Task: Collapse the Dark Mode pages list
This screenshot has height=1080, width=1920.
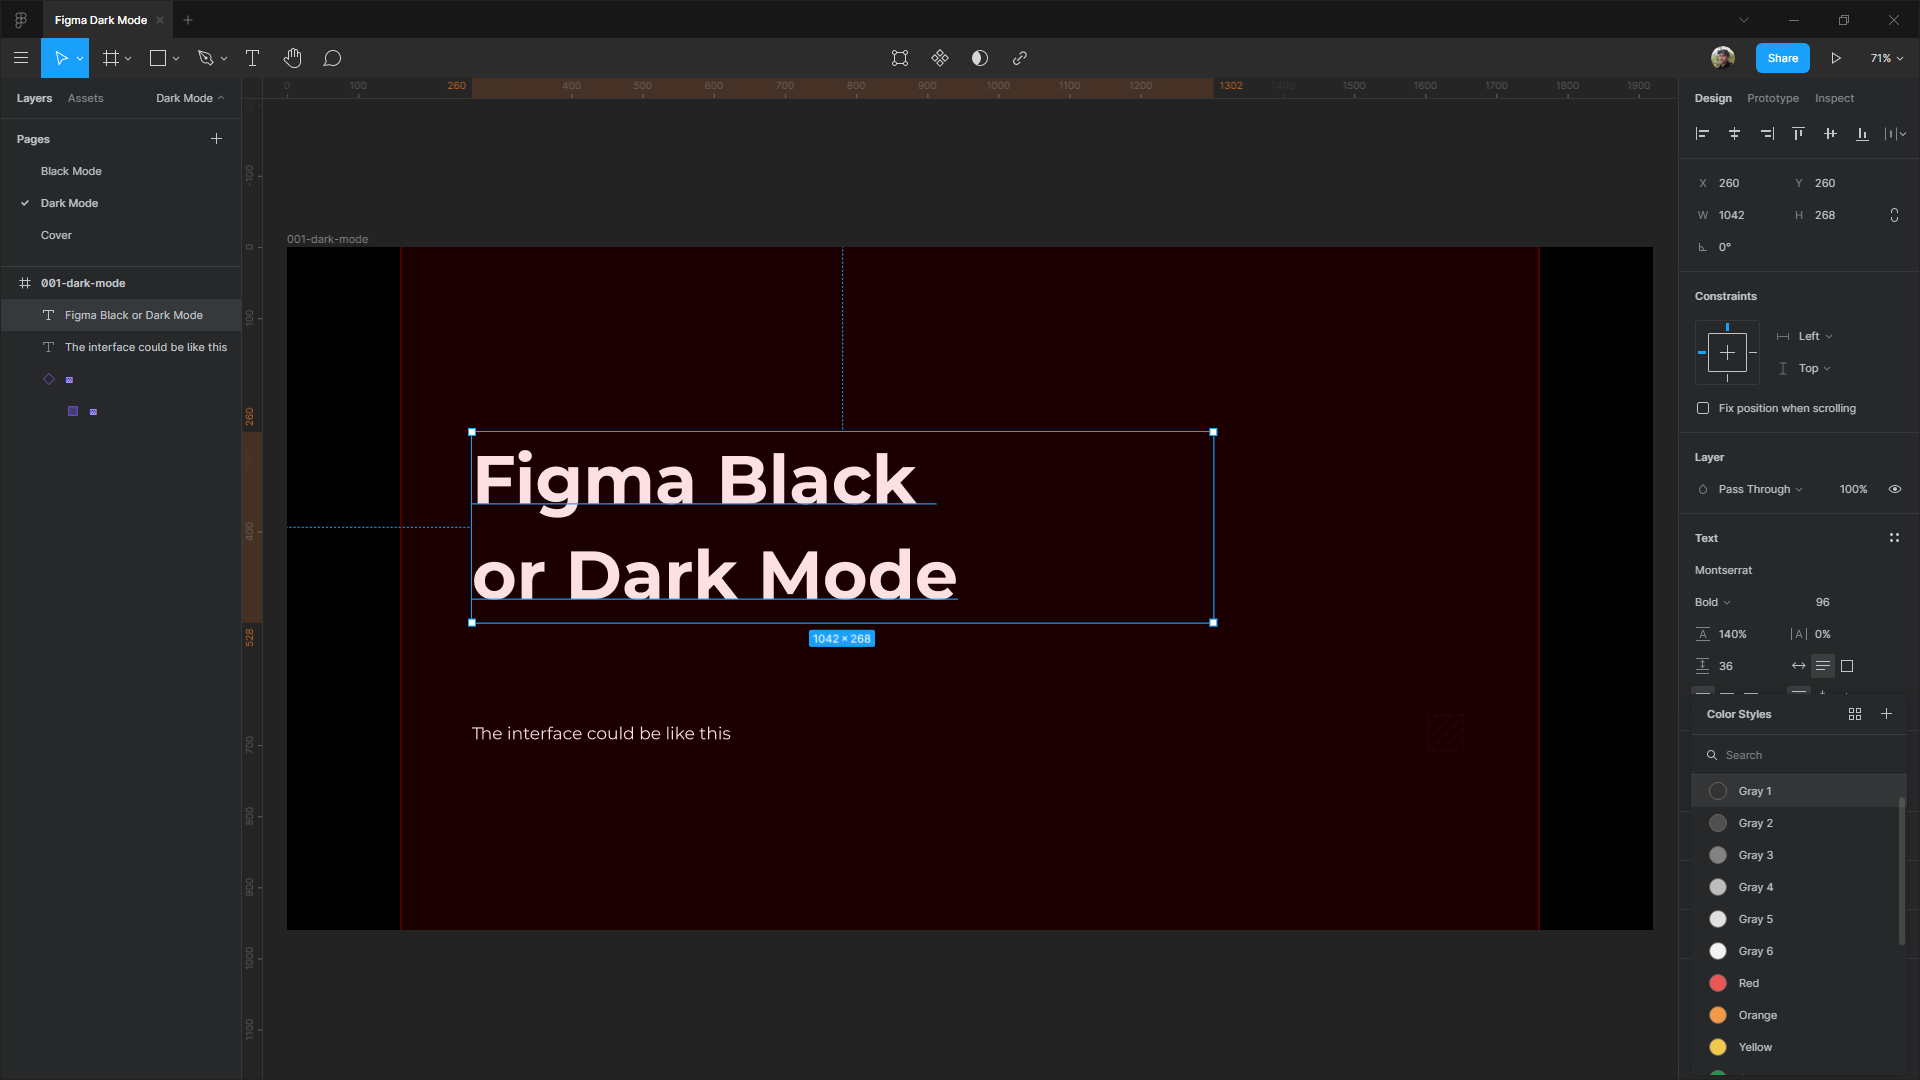Action: (190, 98)
